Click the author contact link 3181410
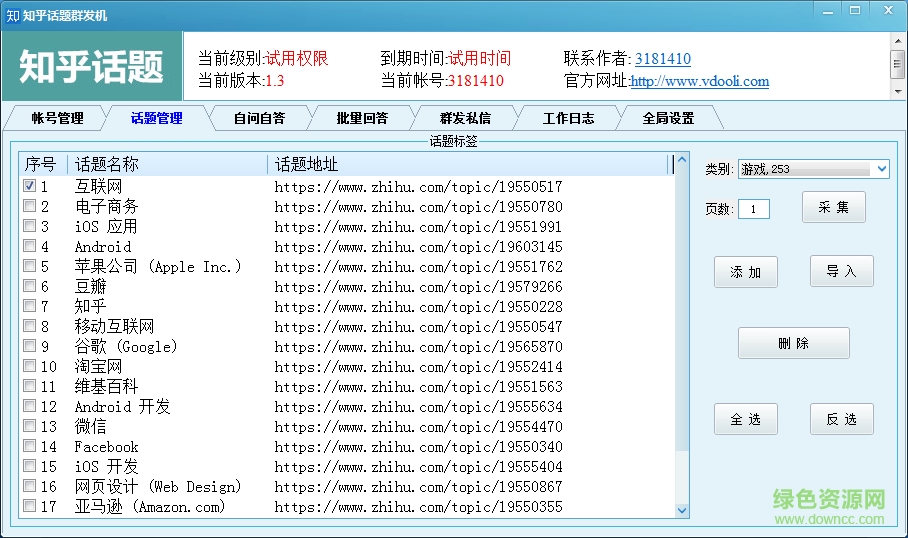This screenshot has height=538, width=908. 662,59
